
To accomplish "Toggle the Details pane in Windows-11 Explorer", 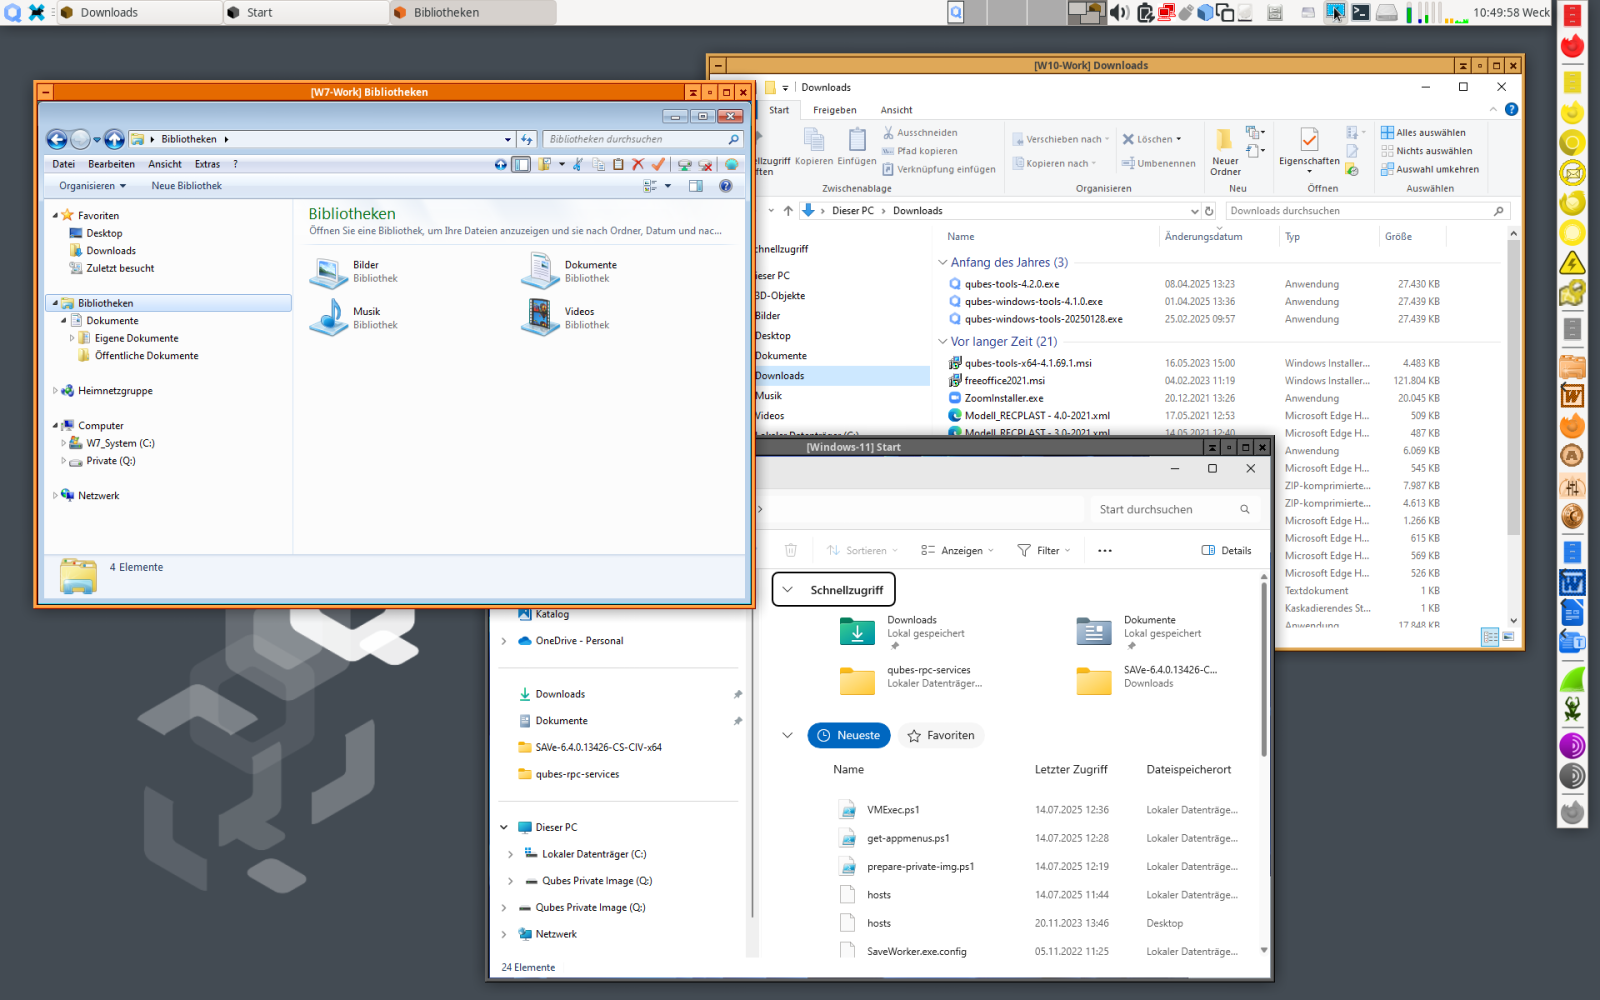I will (1227, 550).
